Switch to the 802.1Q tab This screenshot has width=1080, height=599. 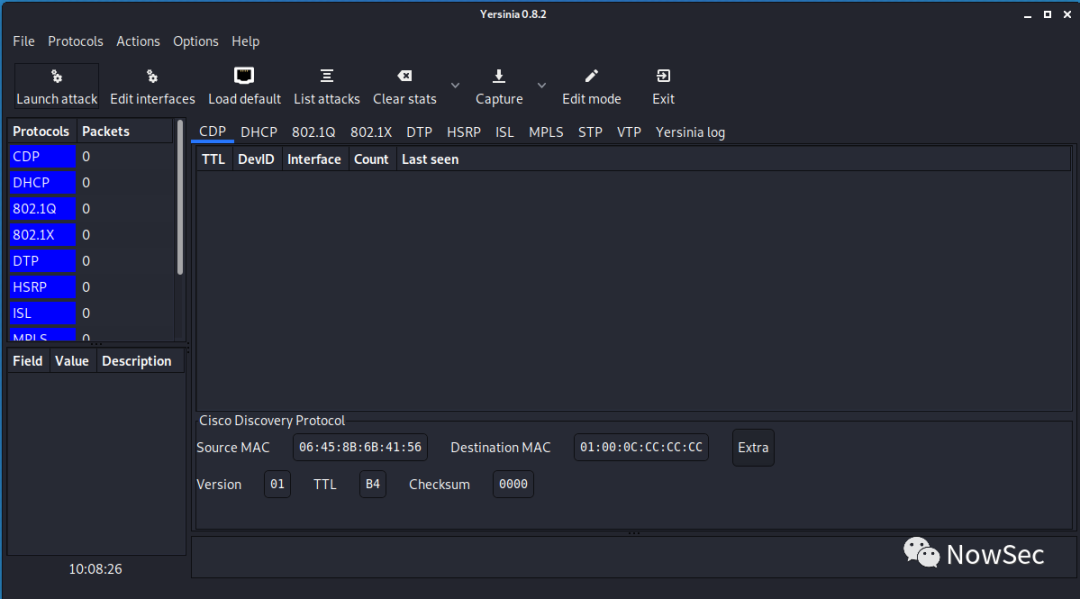tap(313, 132)
